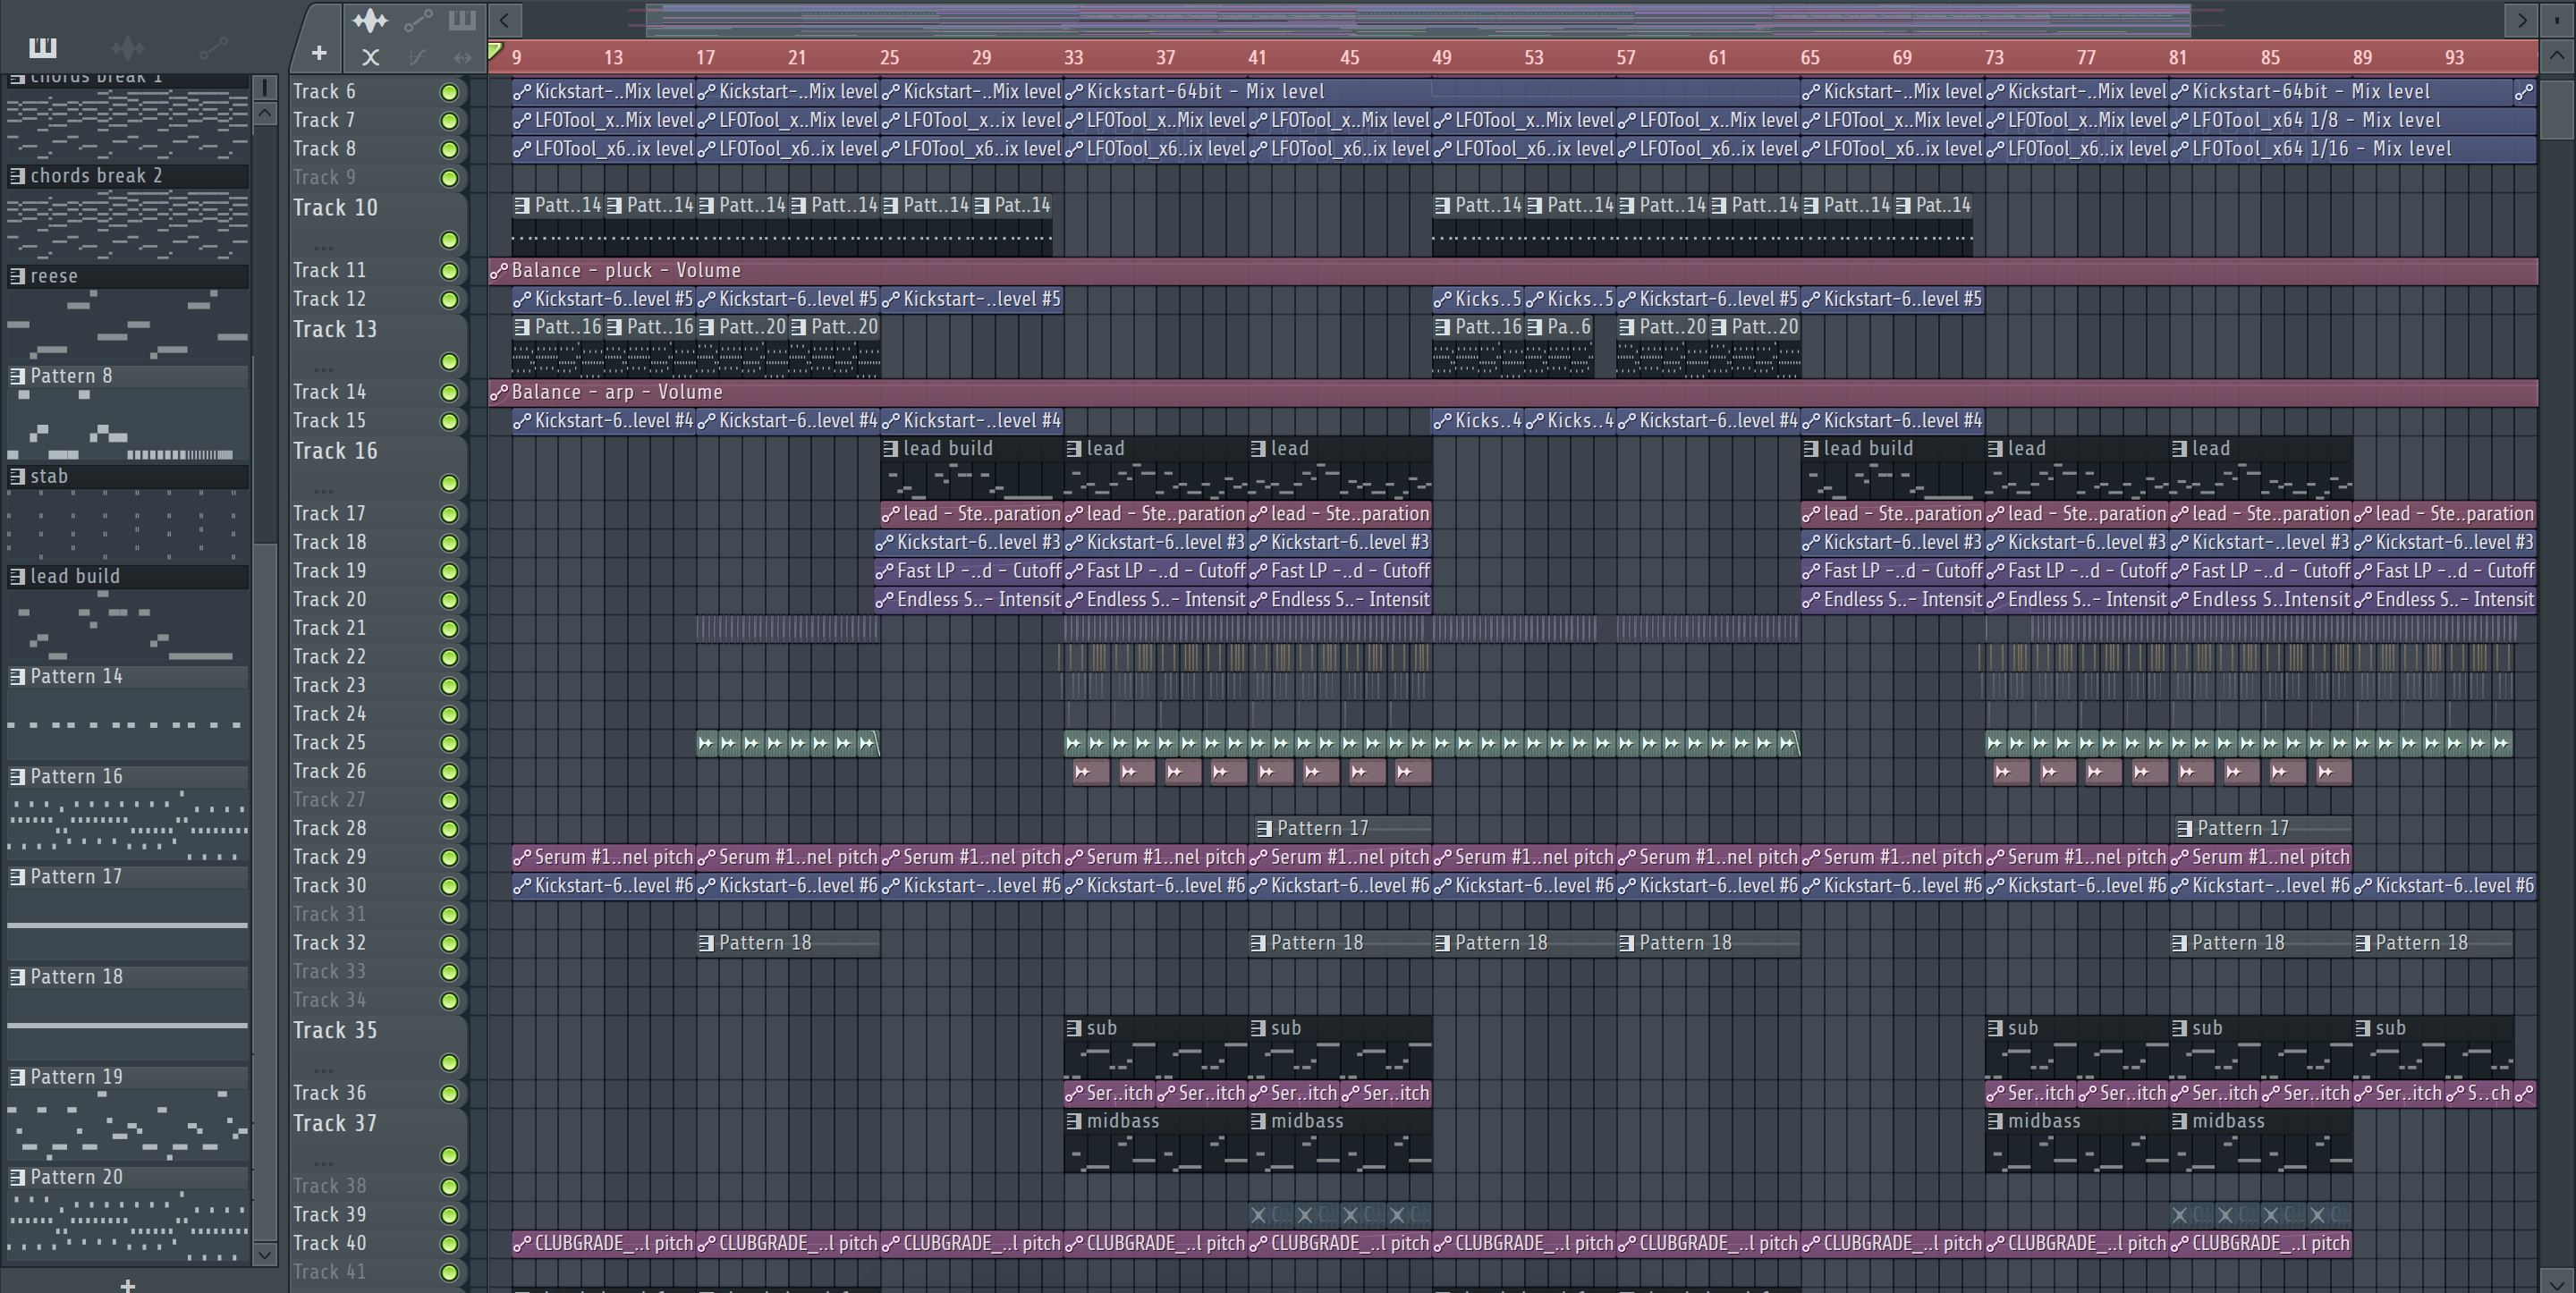This screenshot has height=1293, width=2576.
Task: Click the down arrow of the playlist vertical scrollbar
Action: pos(2558,1281)
